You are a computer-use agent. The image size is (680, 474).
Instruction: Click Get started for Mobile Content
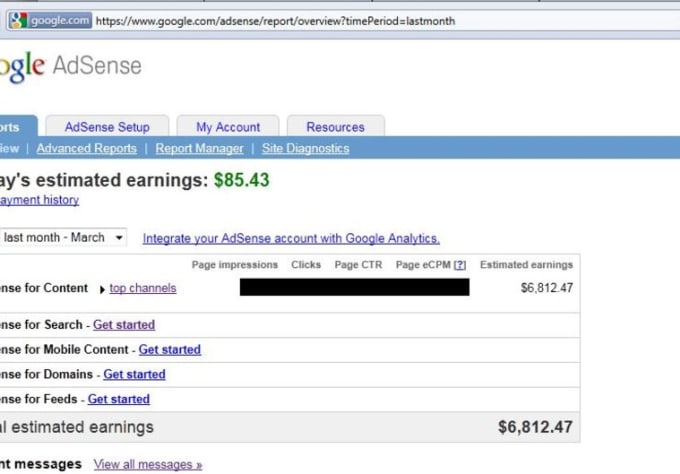click(x=170, y=350)
